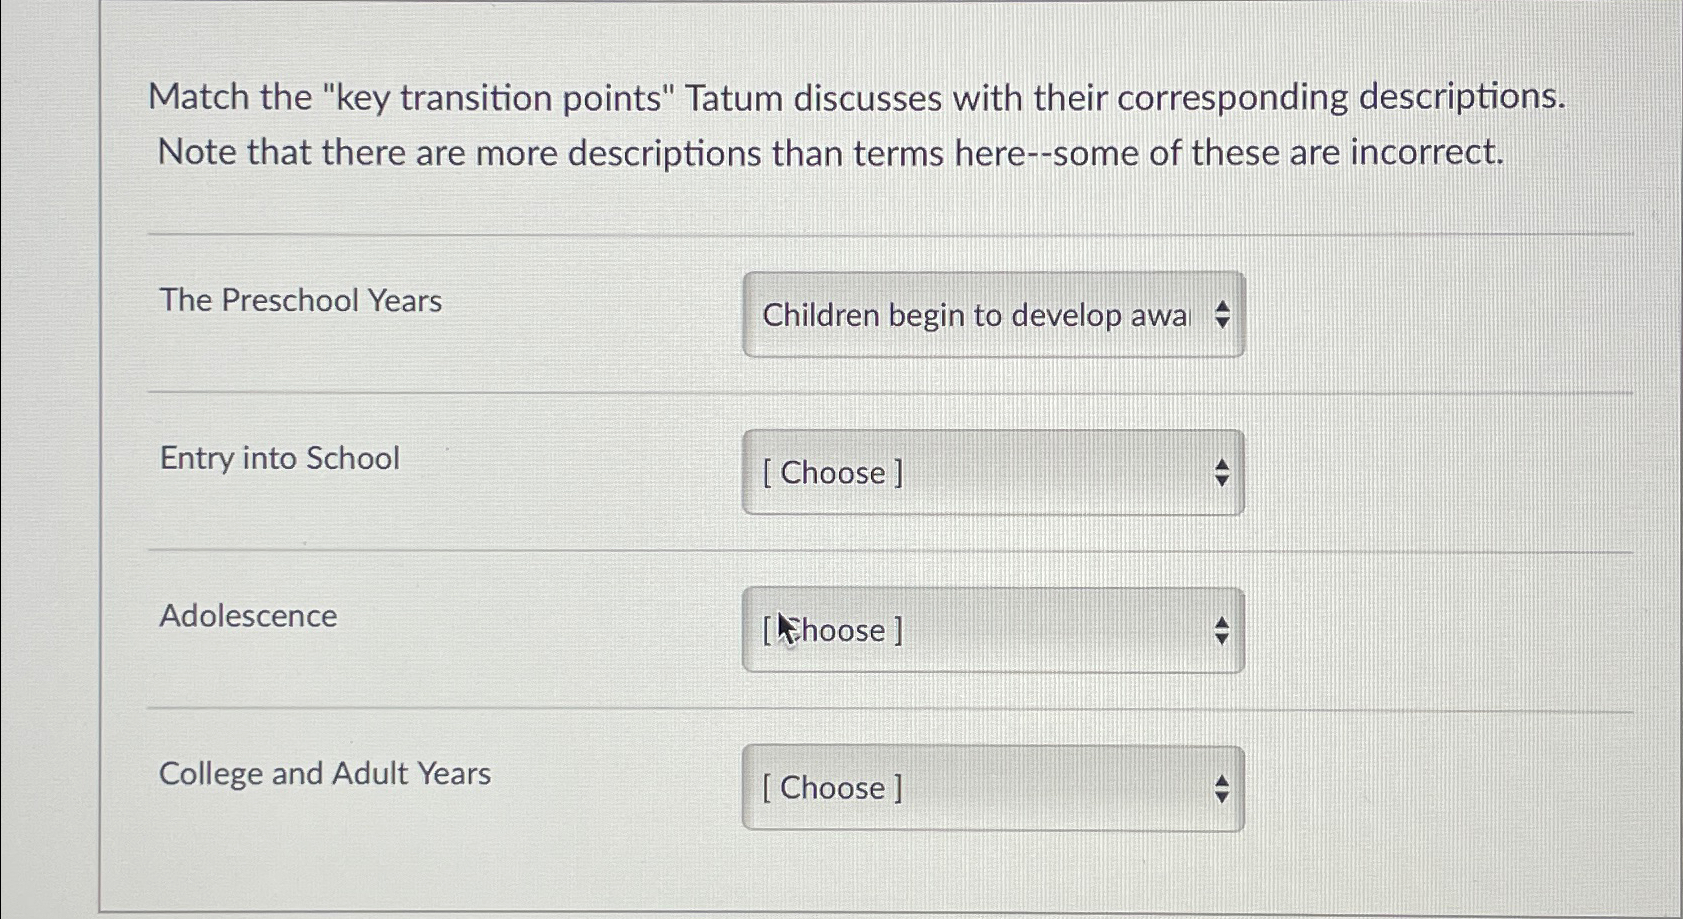The height and width of the screenshot is (919, 1683).
Task: Select the 'Children begin to develop awa' option text
Action: [974, 316]
